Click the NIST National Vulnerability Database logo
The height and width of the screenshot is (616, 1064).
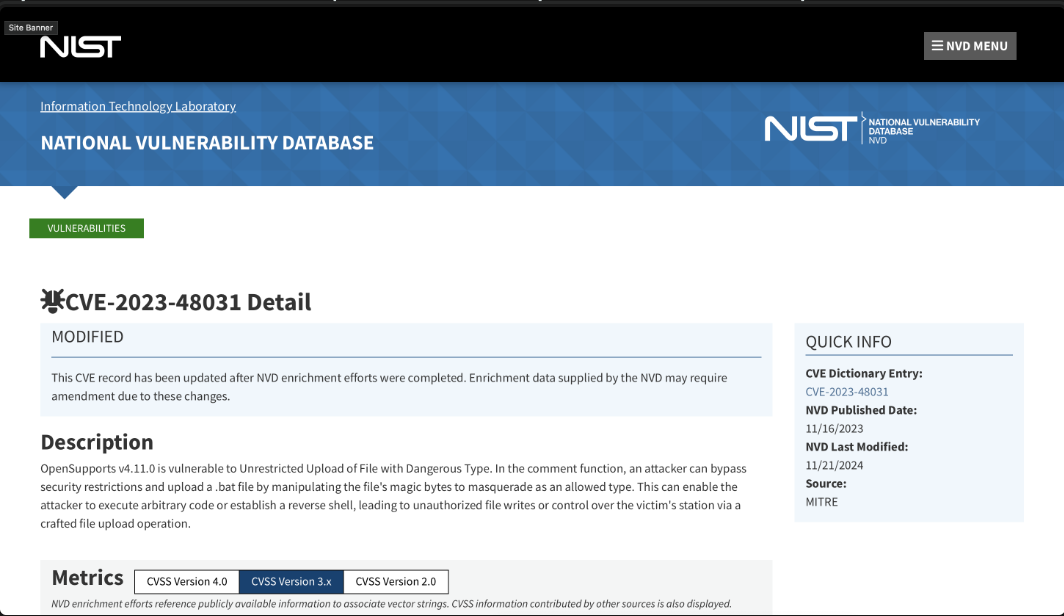pyautogui.click(x=872, y=129)
